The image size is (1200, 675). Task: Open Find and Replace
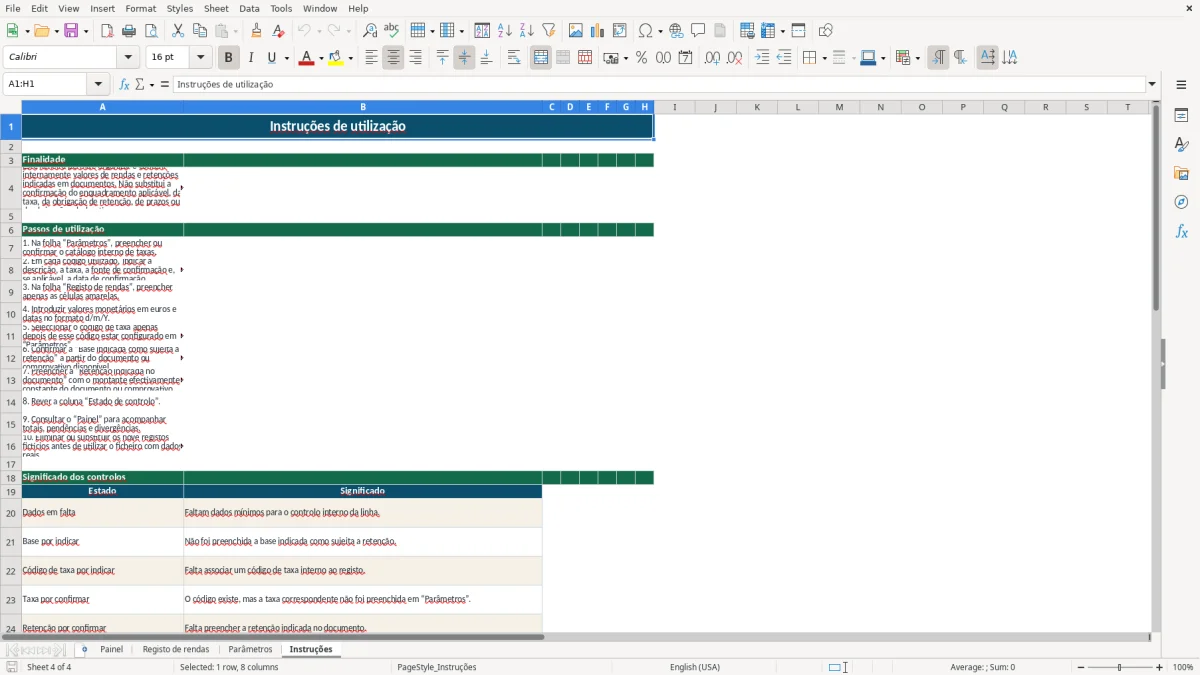point(370,31)
